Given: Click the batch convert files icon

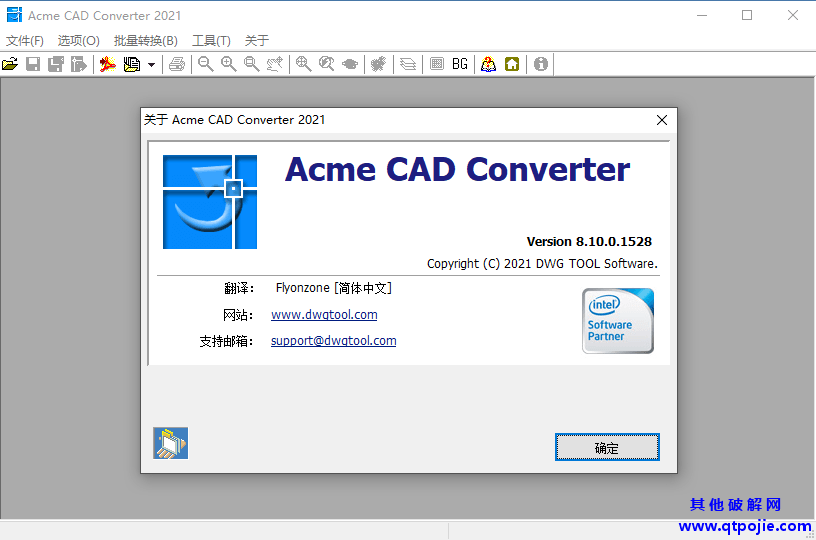Looking at the screenshot, I should coord(132,64).
